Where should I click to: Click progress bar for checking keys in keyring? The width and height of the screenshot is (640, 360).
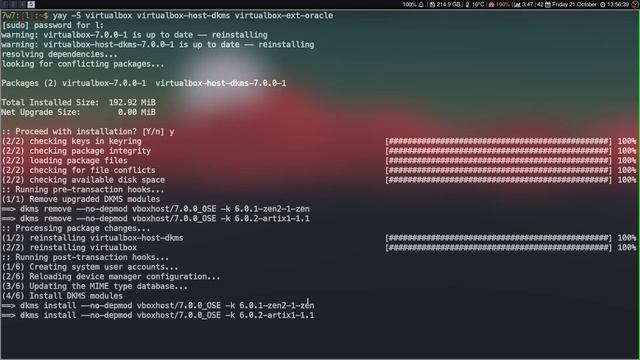pyautogui.click(x=499, y=141)
